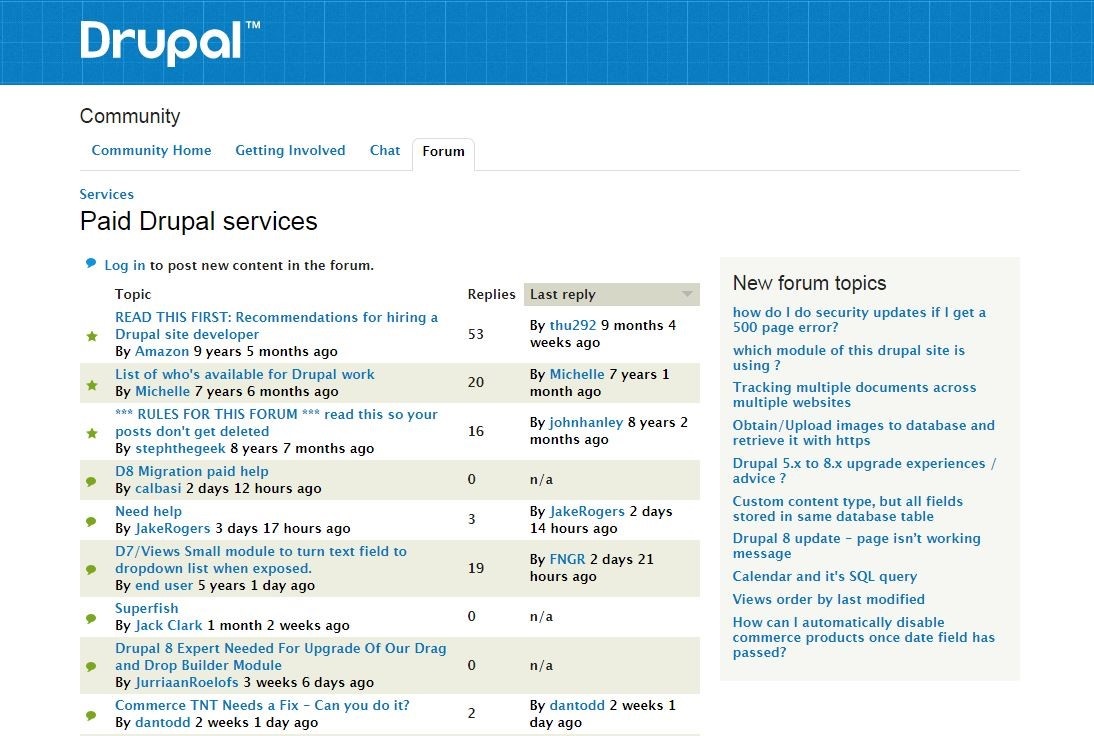
Task: Click the reply count 20
Action: click(x=476, y=382)
